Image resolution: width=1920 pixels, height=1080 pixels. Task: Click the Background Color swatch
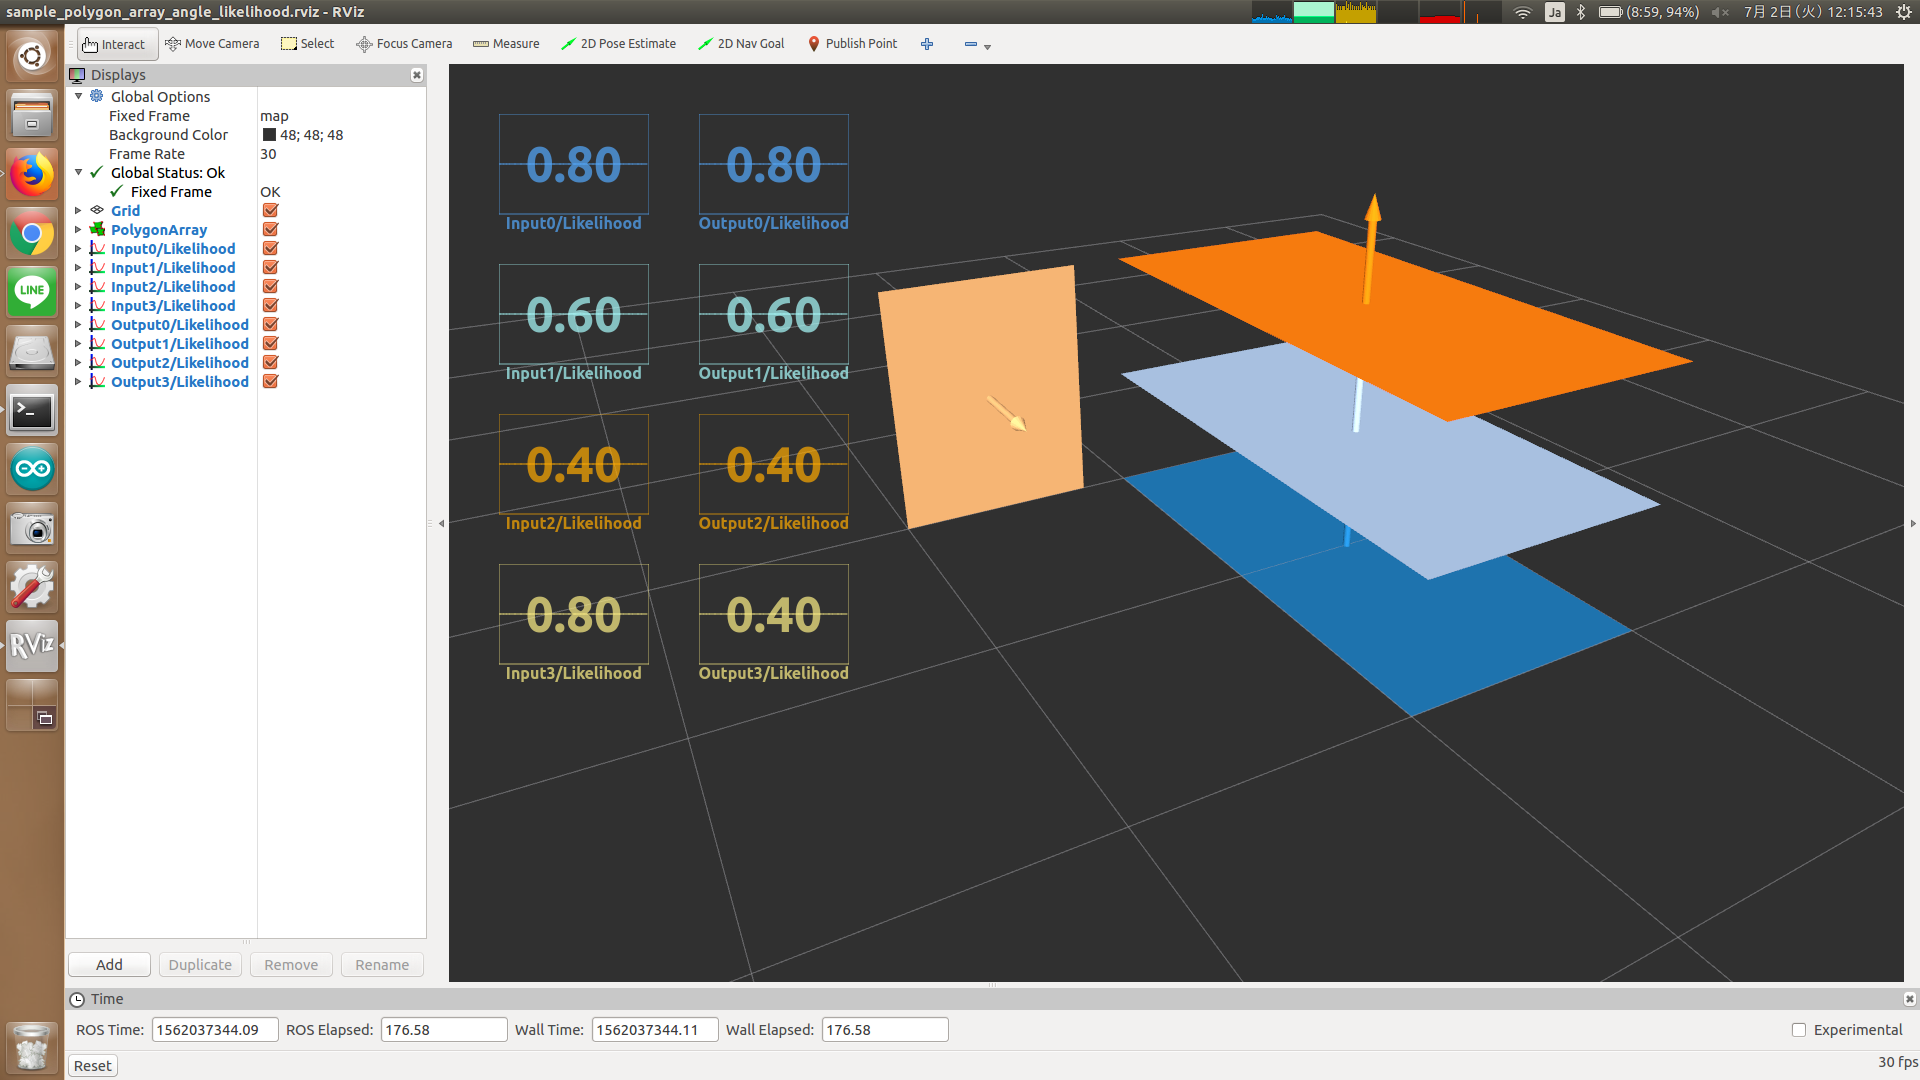click(269, 135)
